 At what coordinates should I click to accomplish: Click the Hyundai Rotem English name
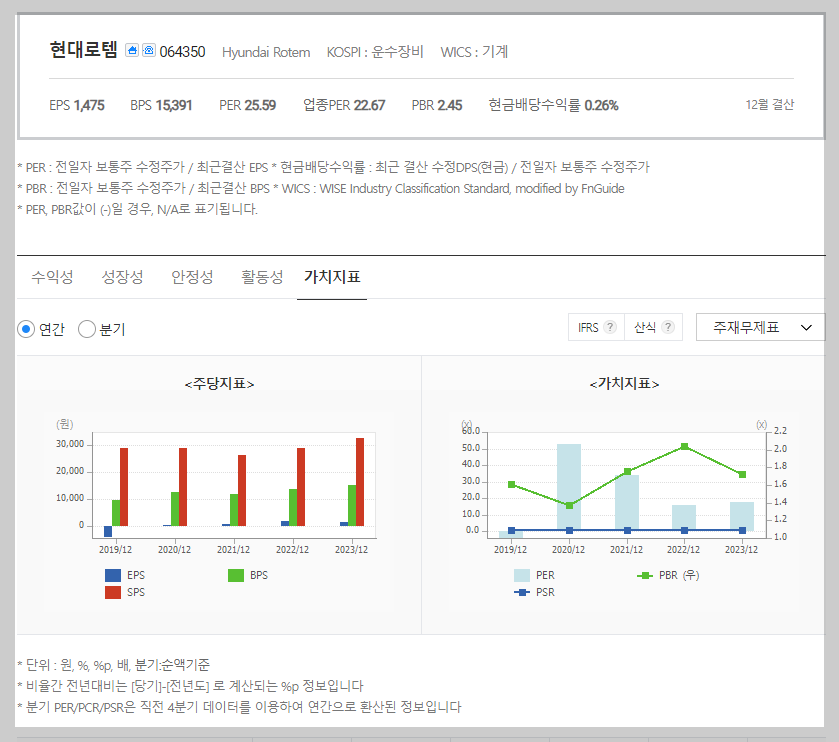click(266, 52)
